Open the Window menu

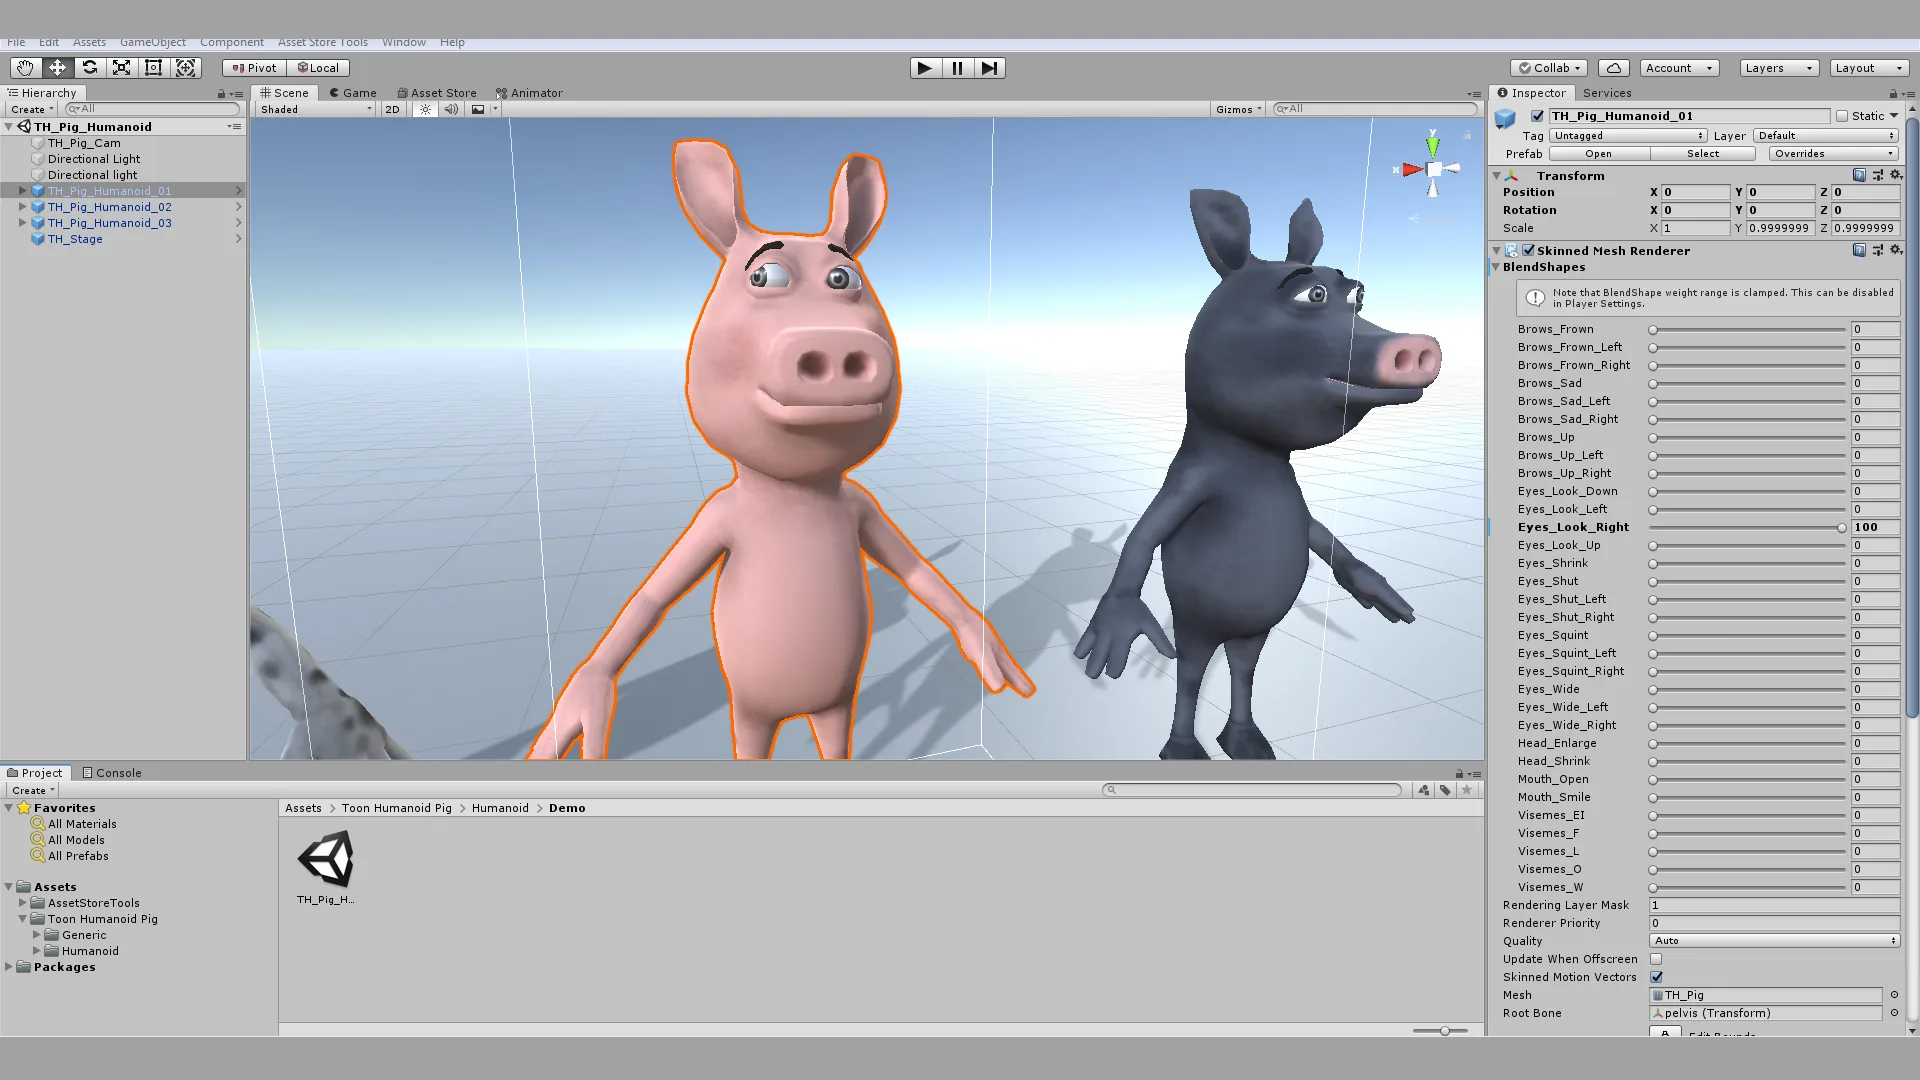pyautogui.click(x=404, y=42)
